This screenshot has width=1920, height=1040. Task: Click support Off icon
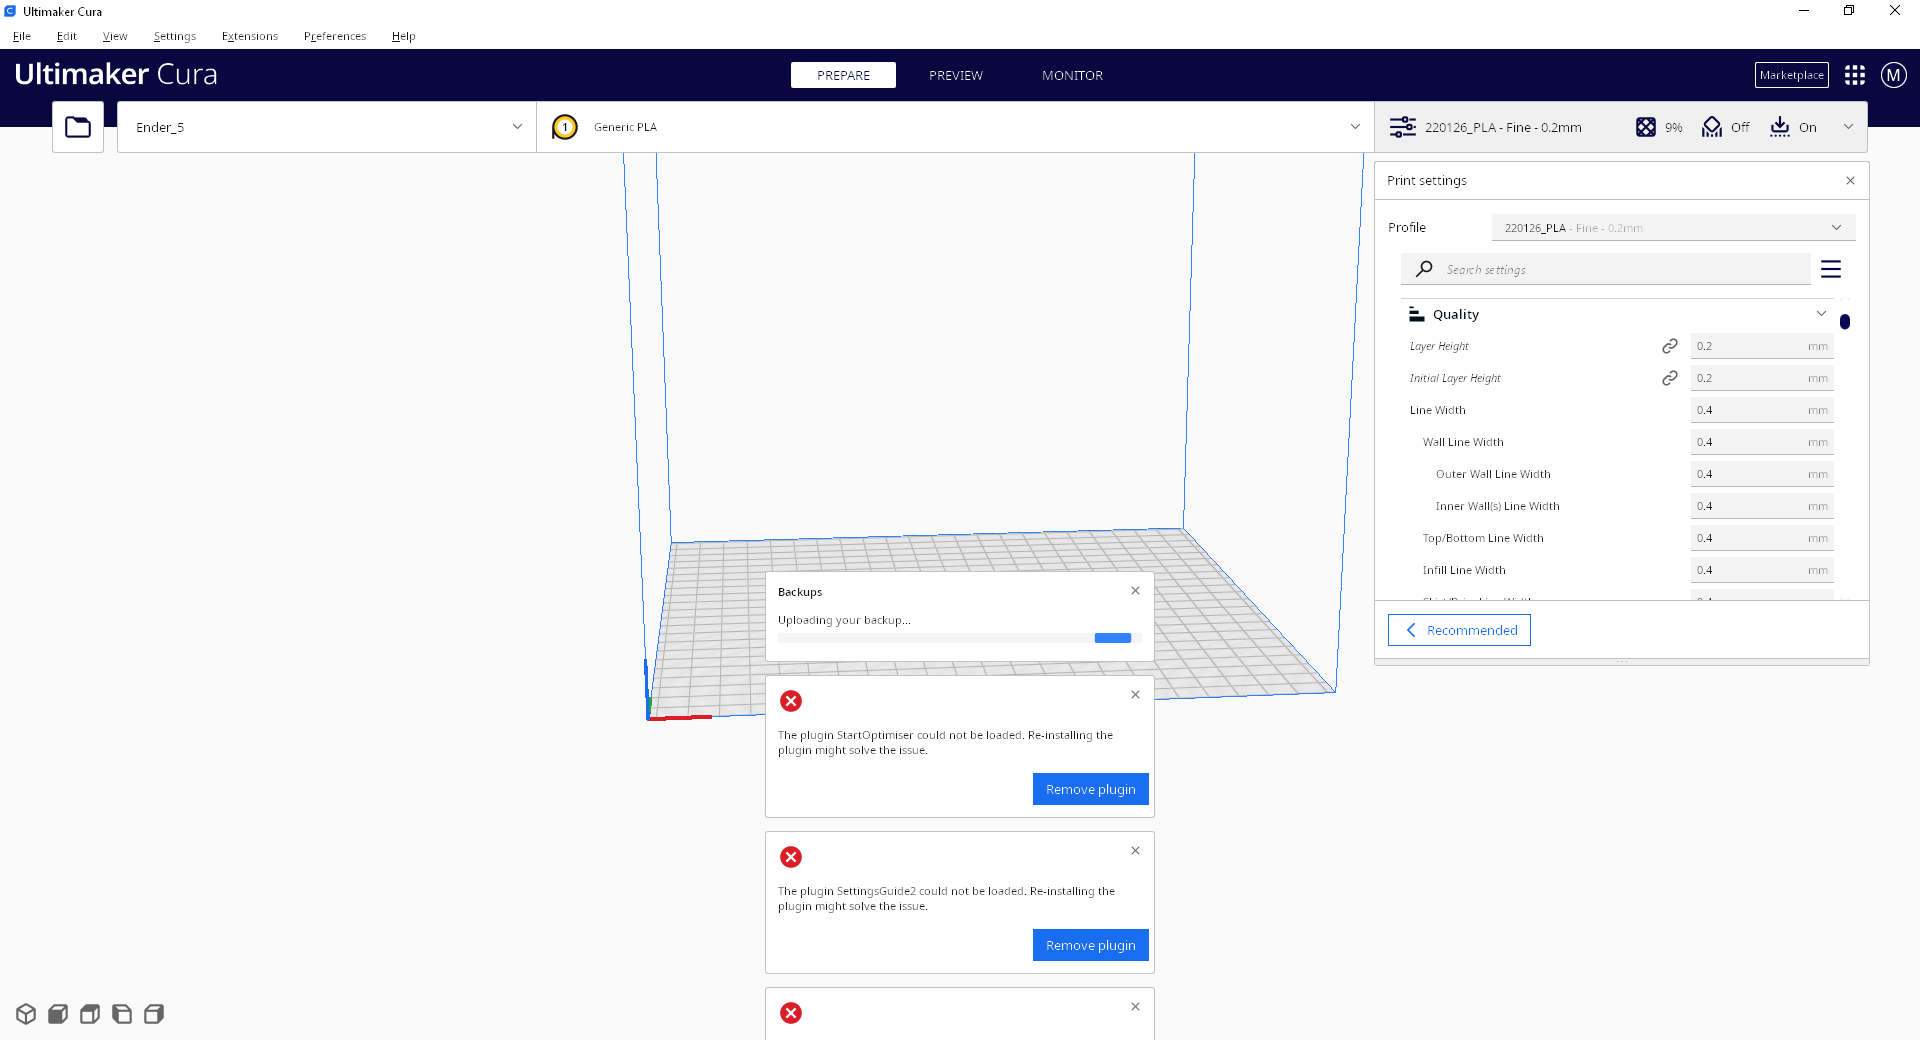tap(1712, 127)
